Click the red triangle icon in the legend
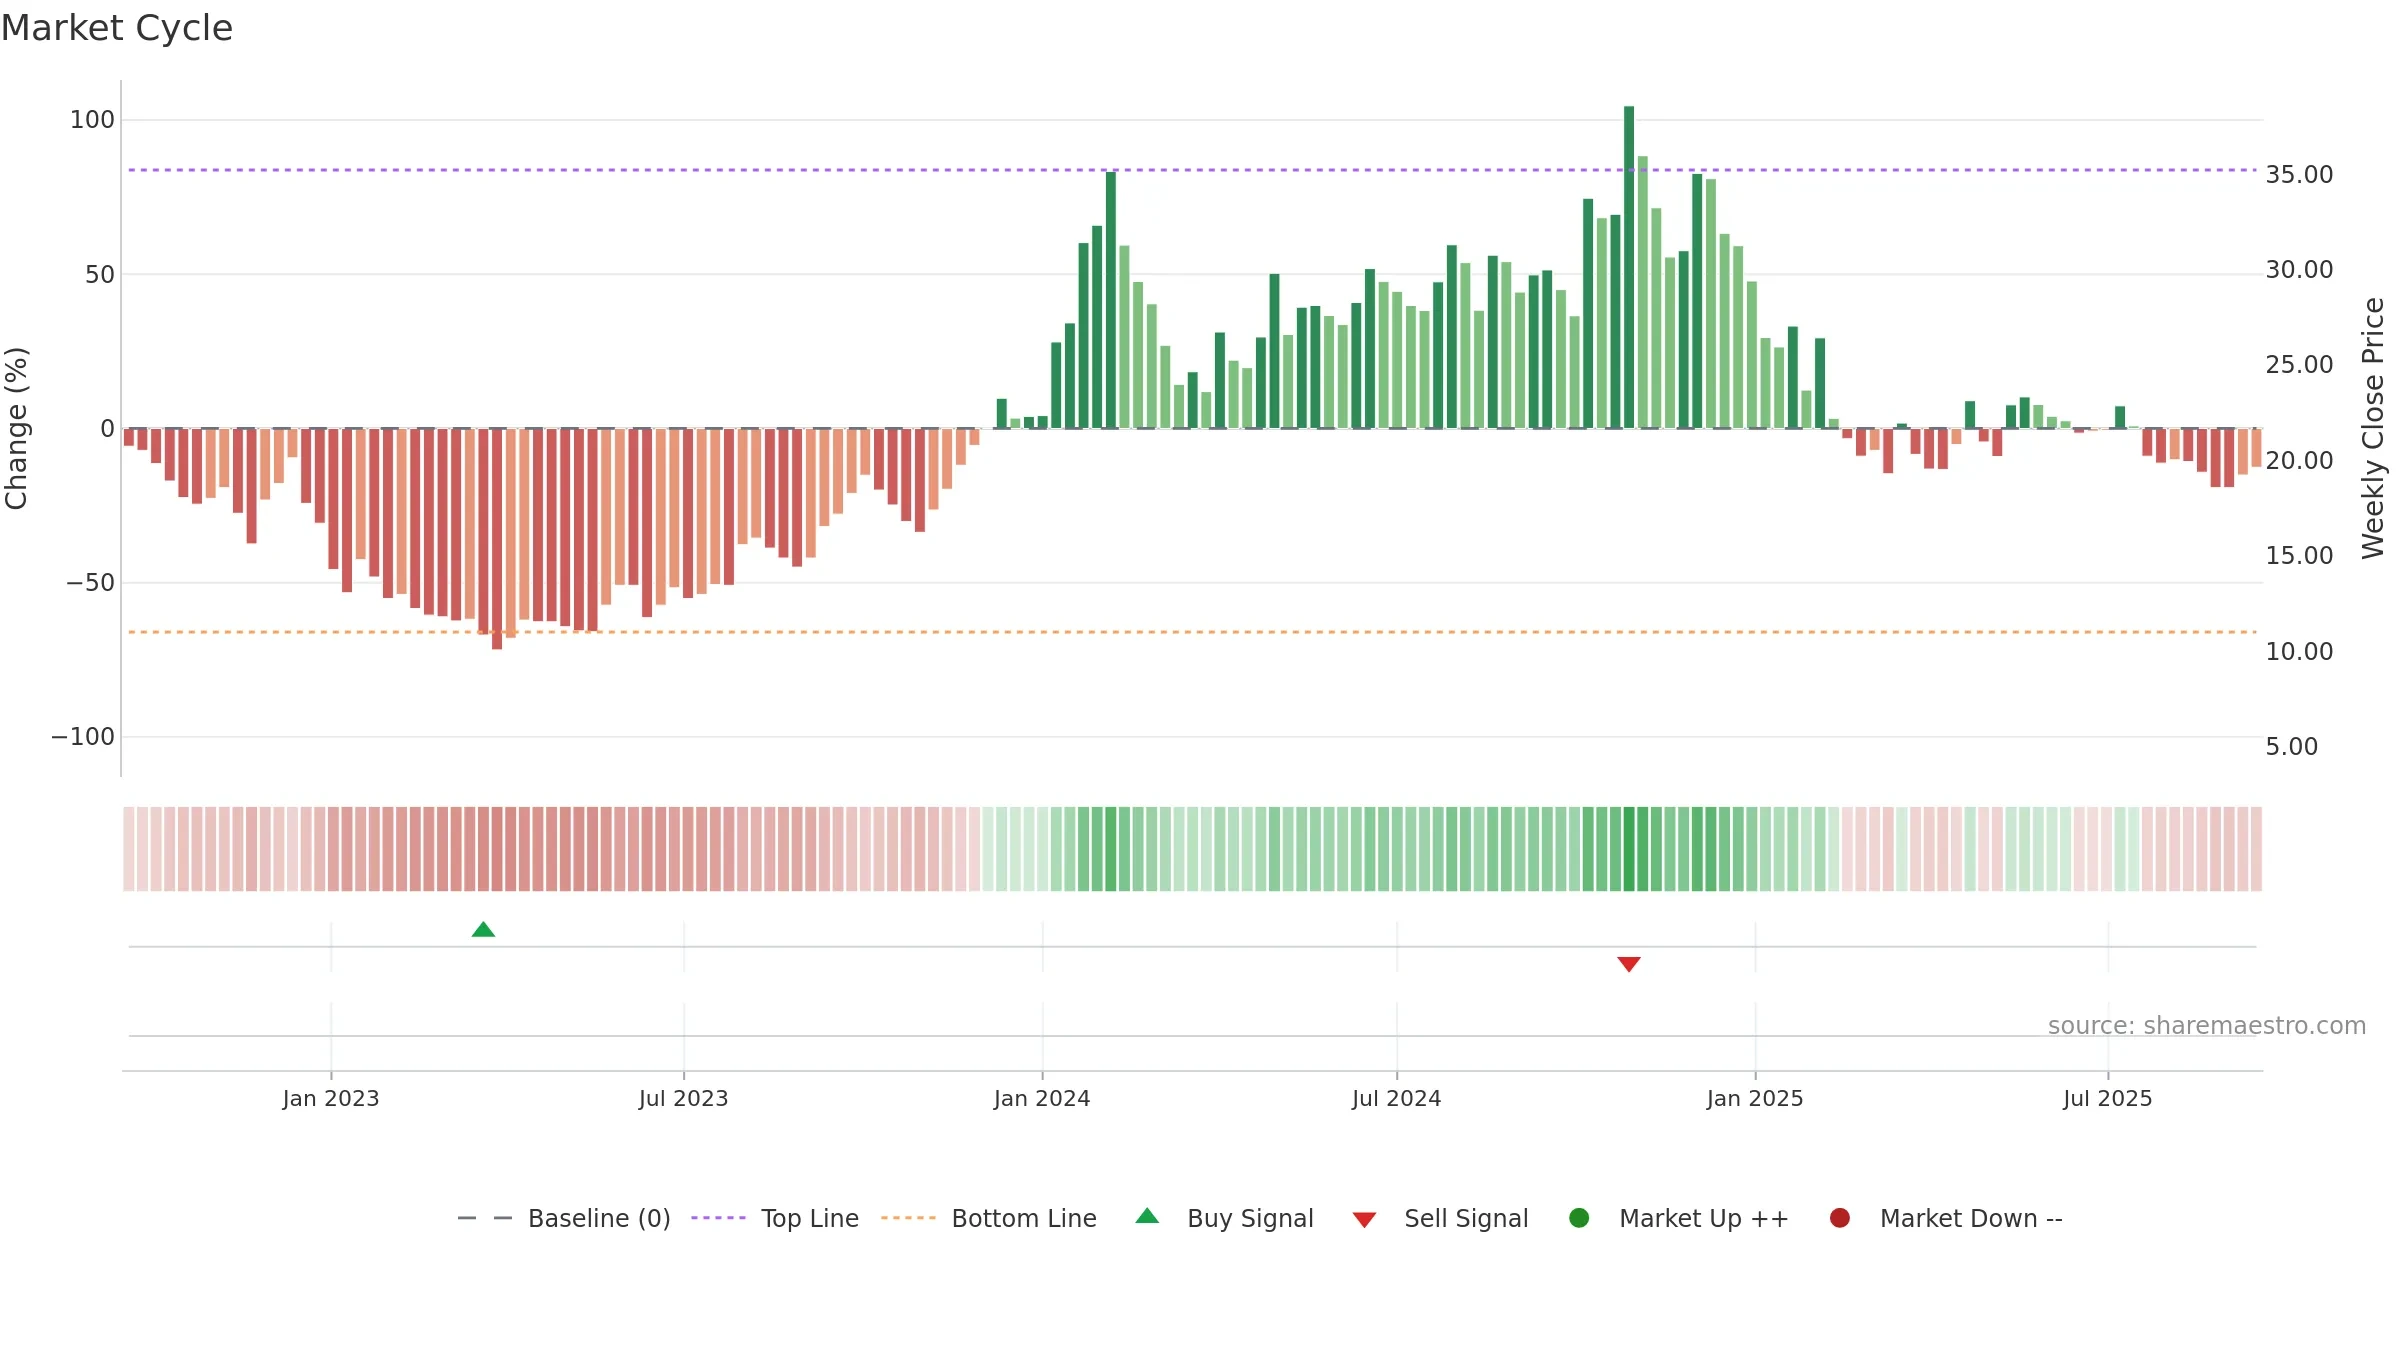Image resolution: width=2400 pixels, height=1350 pixels. click(x=1364, y=1220)
